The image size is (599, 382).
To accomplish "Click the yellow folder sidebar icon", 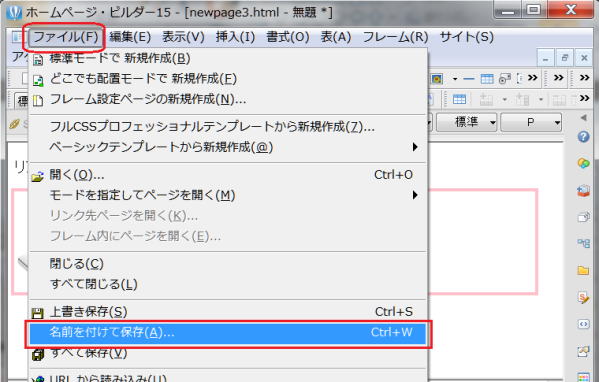I will (583, 270).
